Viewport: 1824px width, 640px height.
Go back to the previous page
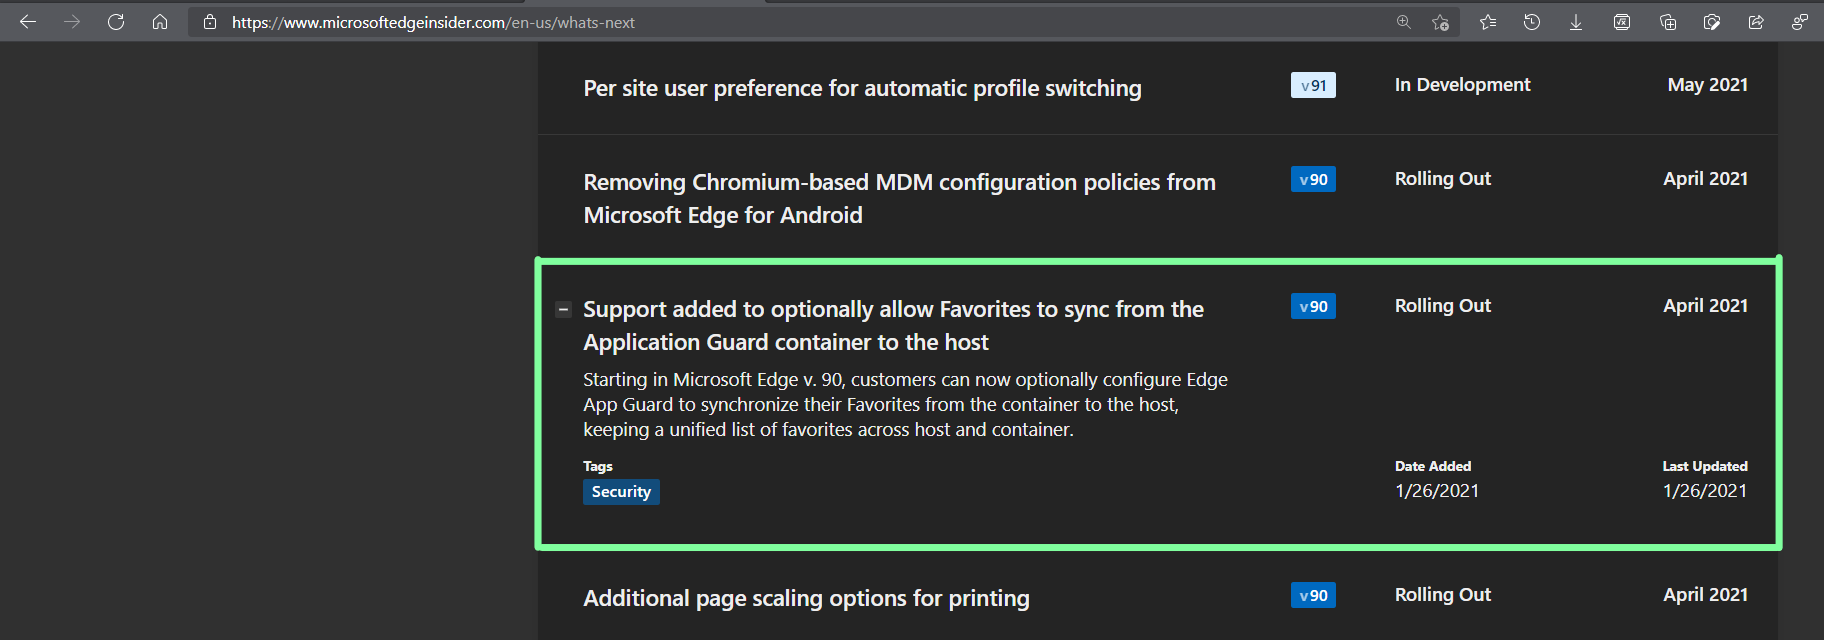coord(28,22)
